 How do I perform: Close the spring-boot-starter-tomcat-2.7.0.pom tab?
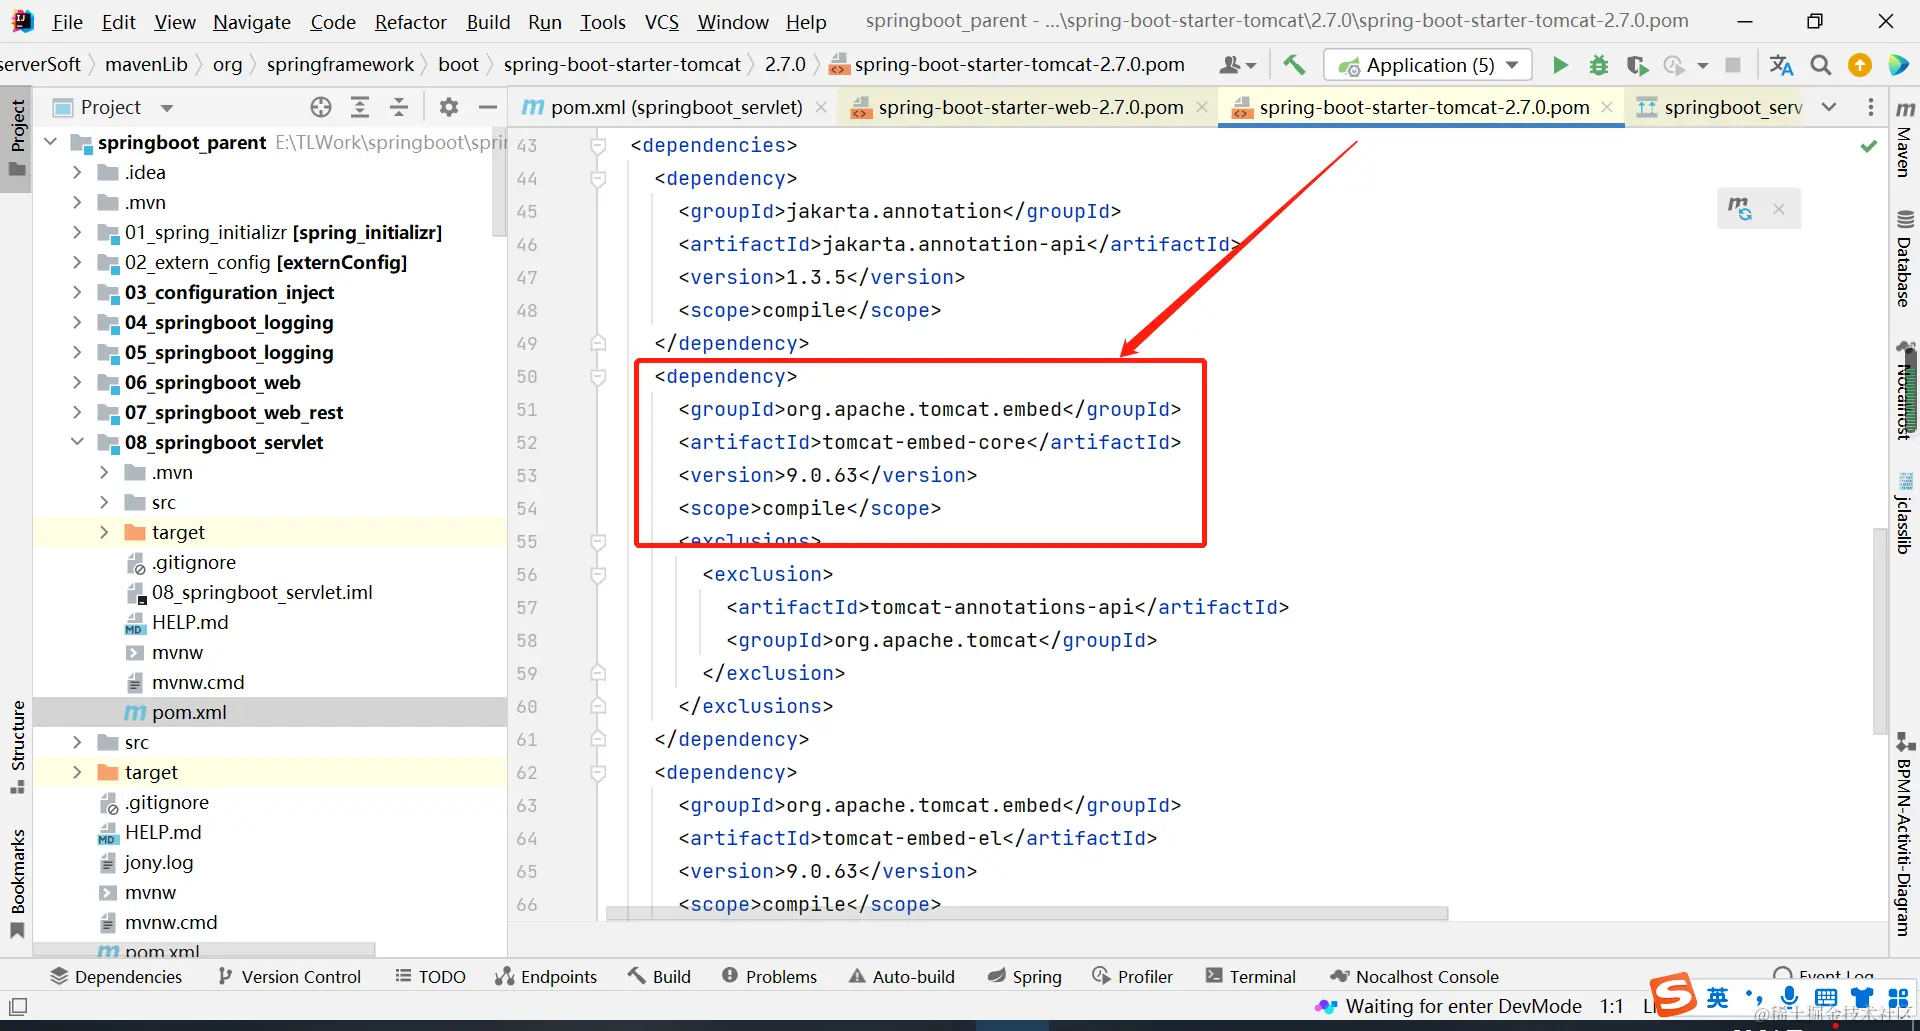click(x=1607, y=107)
